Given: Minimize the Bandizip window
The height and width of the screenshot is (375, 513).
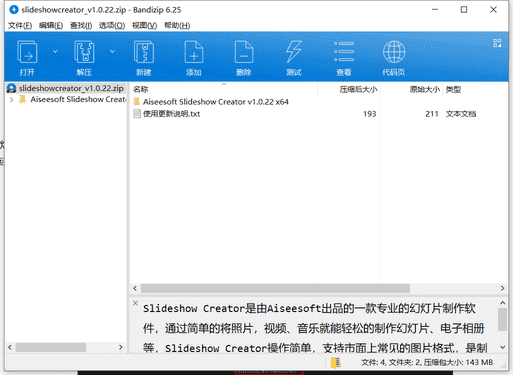Looking at the screenshot, I should [x=435, y=10].
